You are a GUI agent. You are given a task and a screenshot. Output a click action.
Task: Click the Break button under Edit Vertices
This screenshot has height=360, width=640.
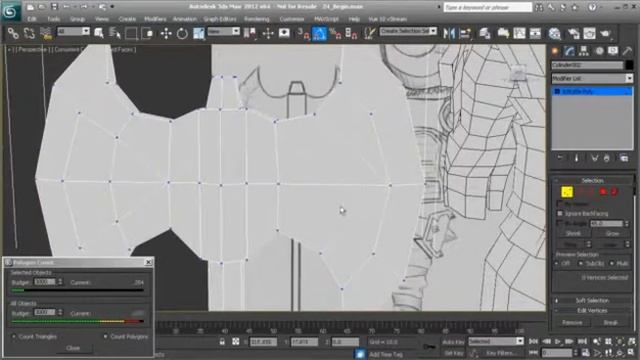tap(611, 322)
